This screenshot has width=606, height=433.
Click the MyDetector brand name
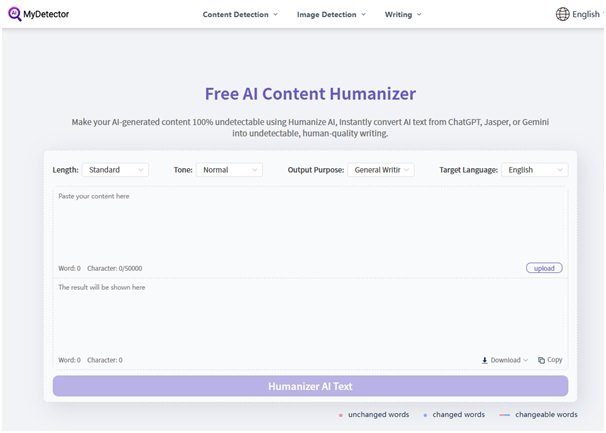[46, 14]
